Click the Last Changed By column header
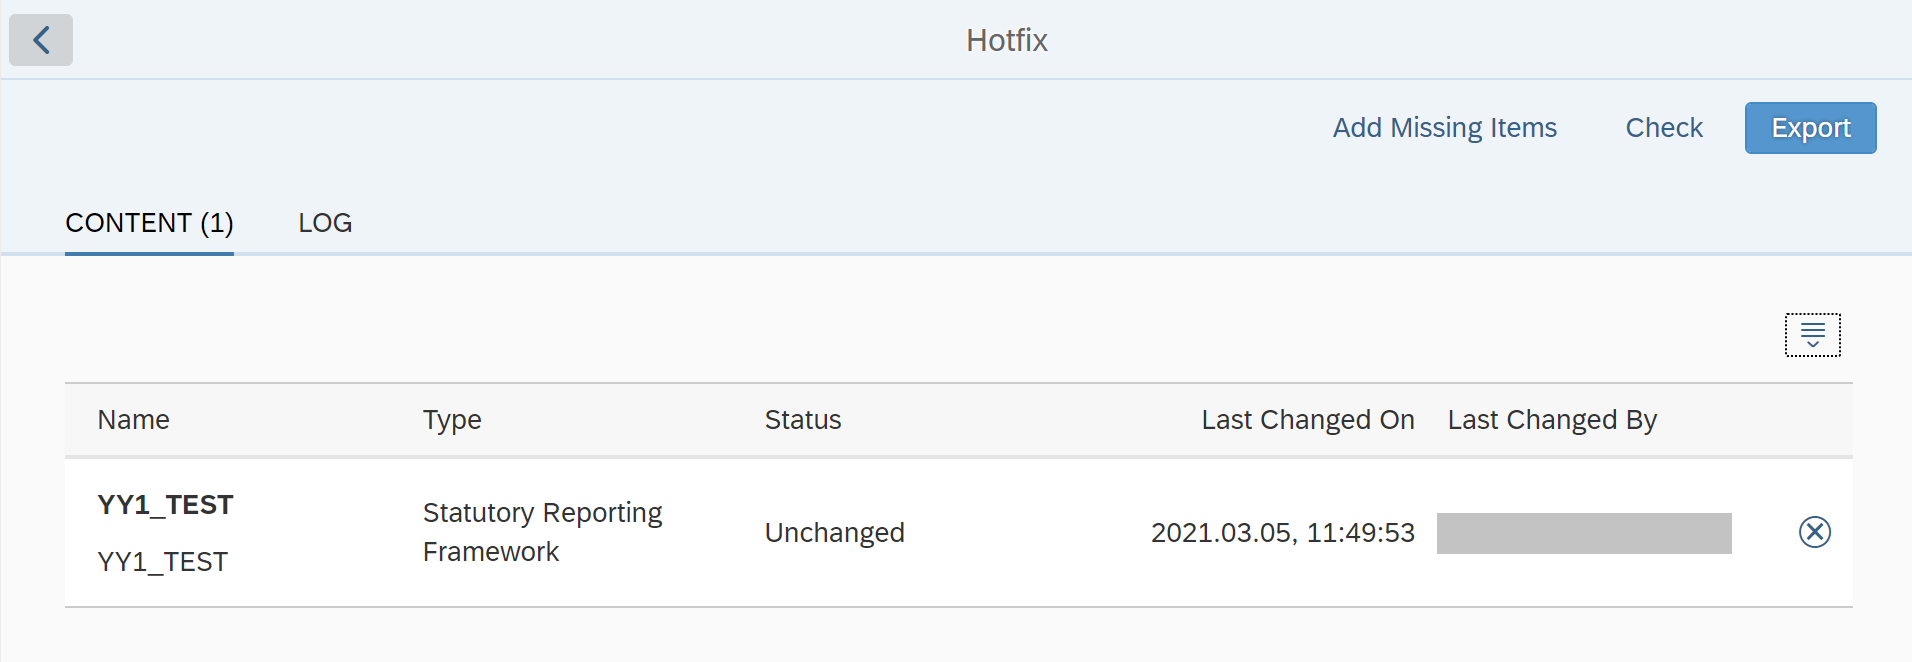Screen dimensions: 1912x662 click(1552, 420)
